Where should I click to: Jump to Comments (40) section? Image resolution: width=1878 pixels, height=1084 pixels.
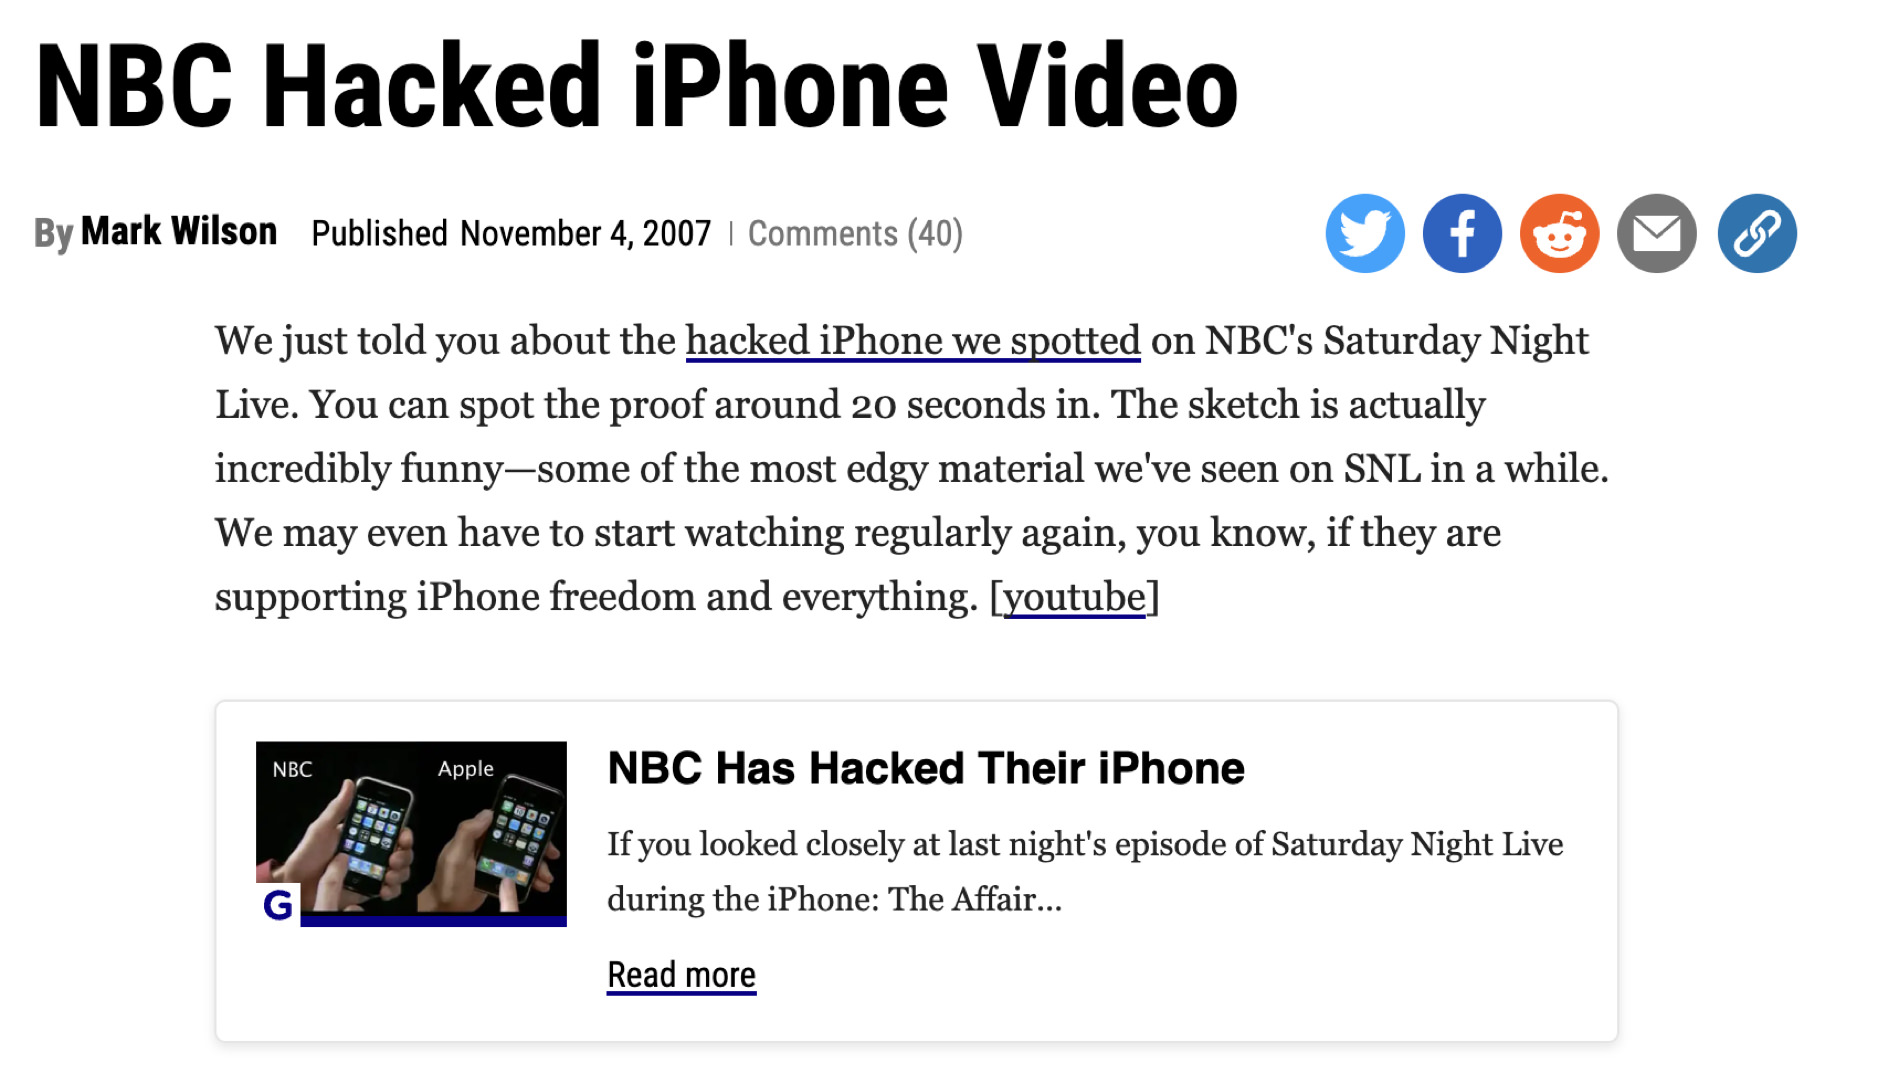(x=855, y=233)
